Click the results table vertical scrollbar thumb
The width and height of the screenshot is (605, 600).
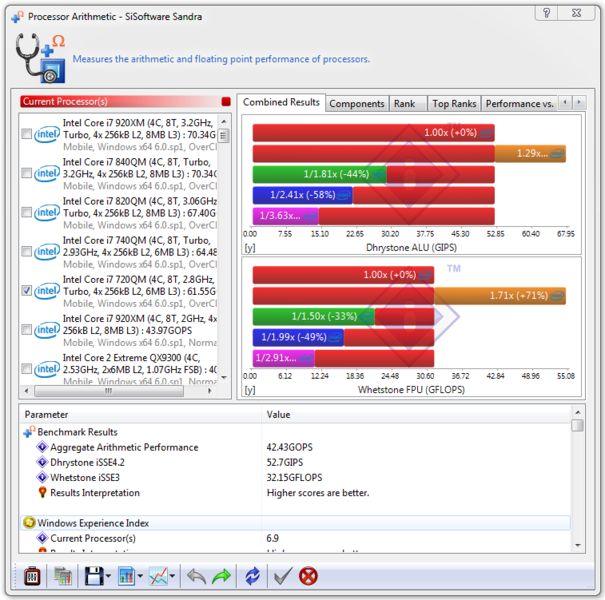[x=578, y=425]
